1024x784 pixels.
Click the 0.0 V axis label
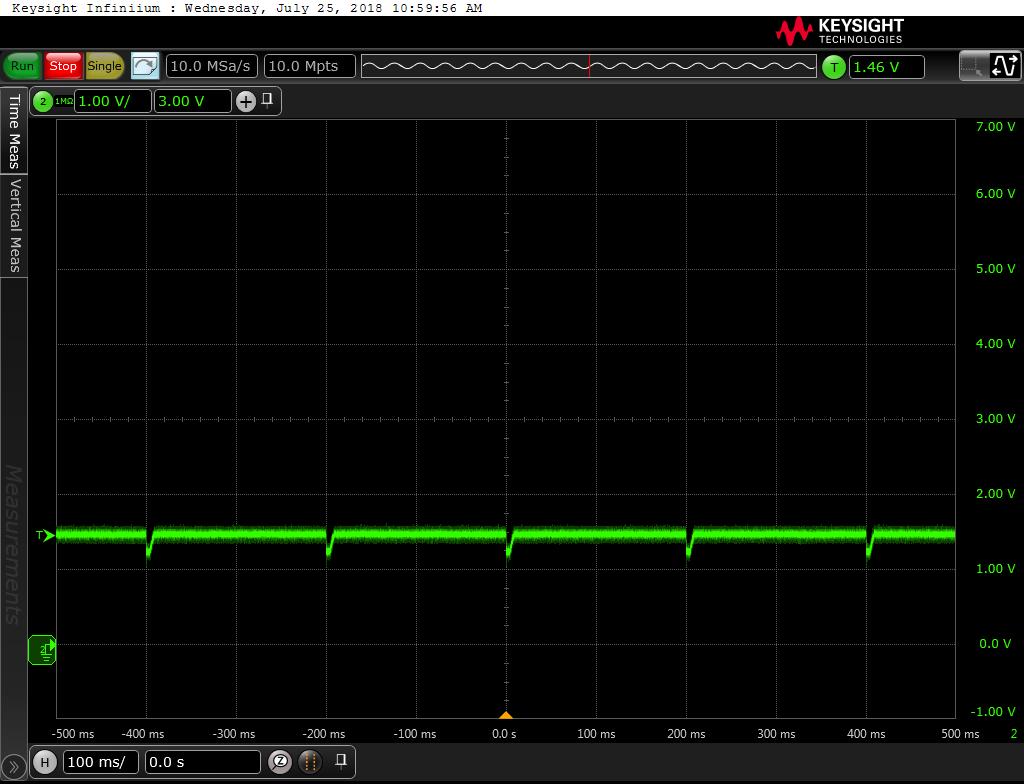tap(995, 644)
